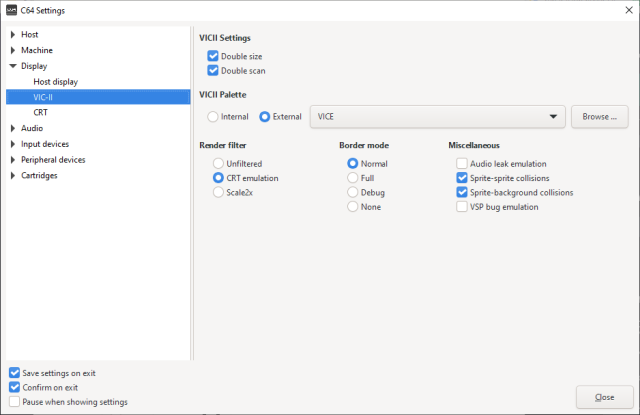This screenshot has height=415, width=640.
Task: Close the settings dialog with Close button
Action: point(604,397)
